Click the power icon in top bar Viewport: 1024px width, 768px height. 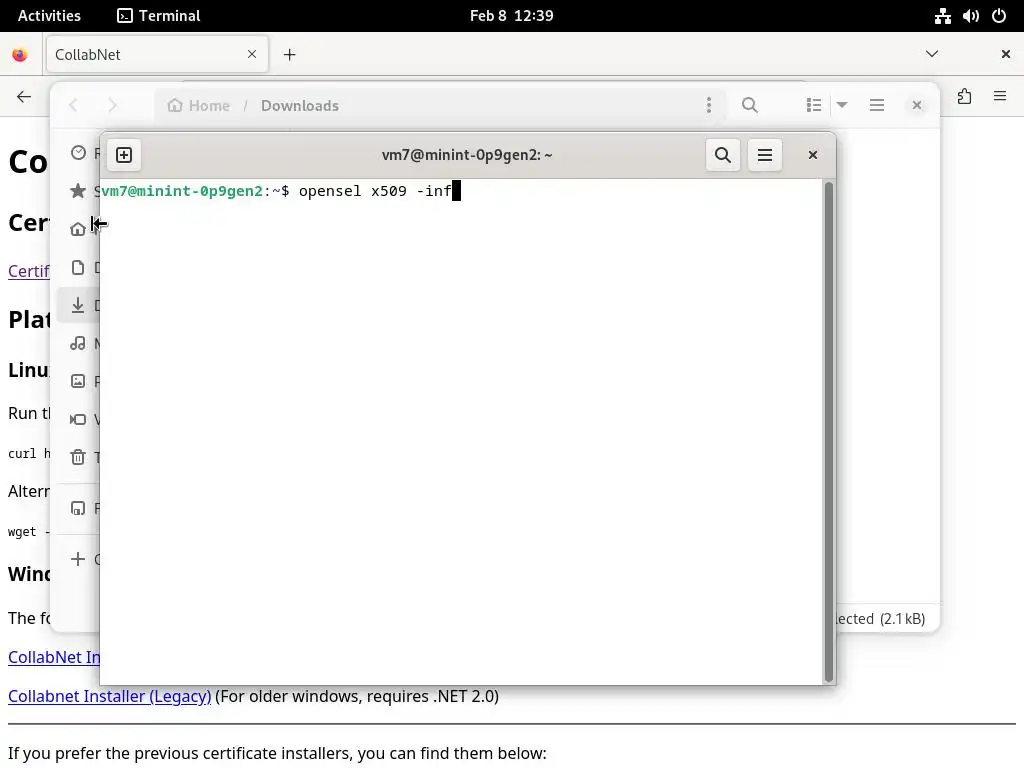999,16
